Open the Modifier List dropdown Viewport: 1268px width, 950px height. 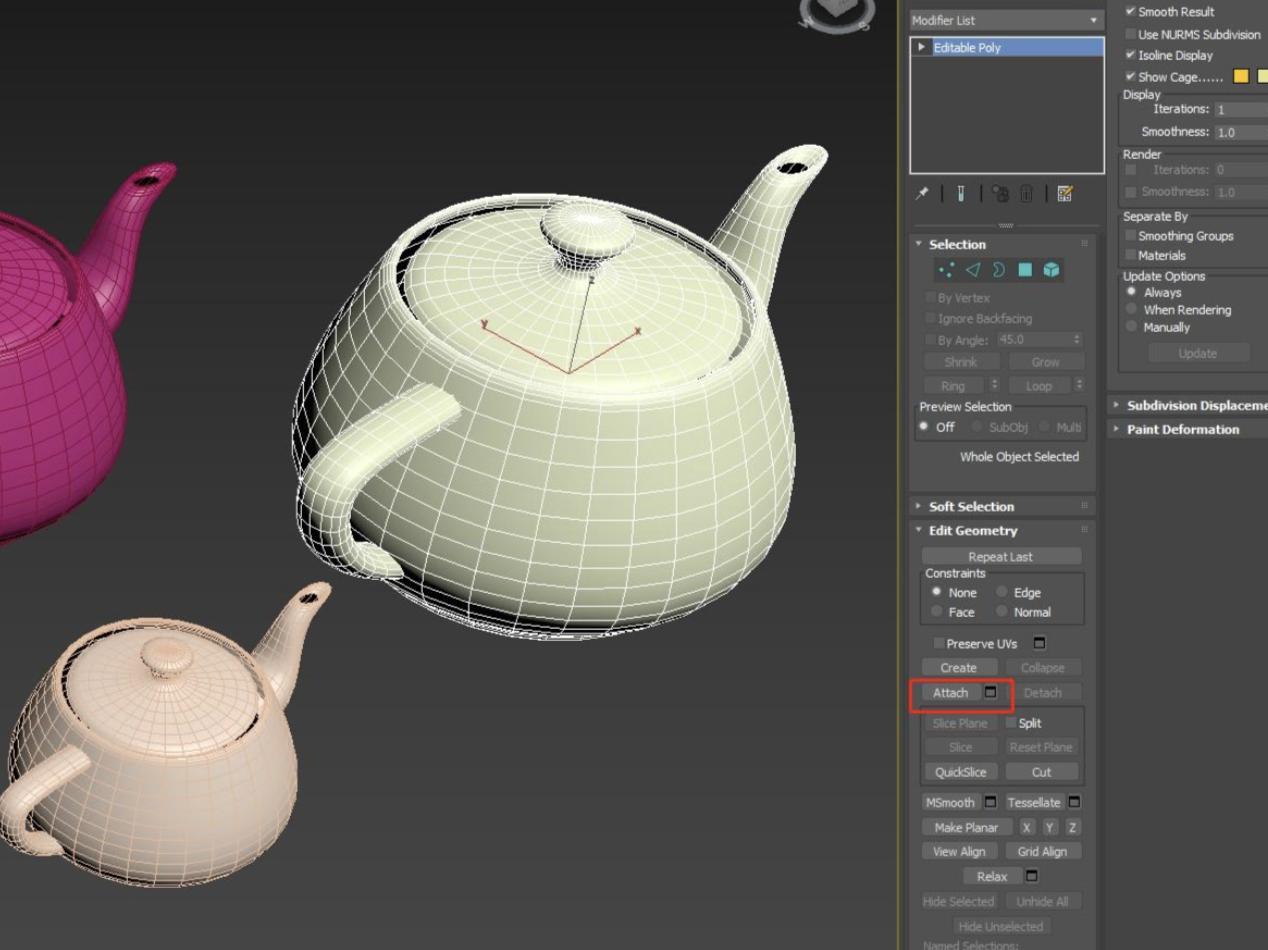point(1004,20)
